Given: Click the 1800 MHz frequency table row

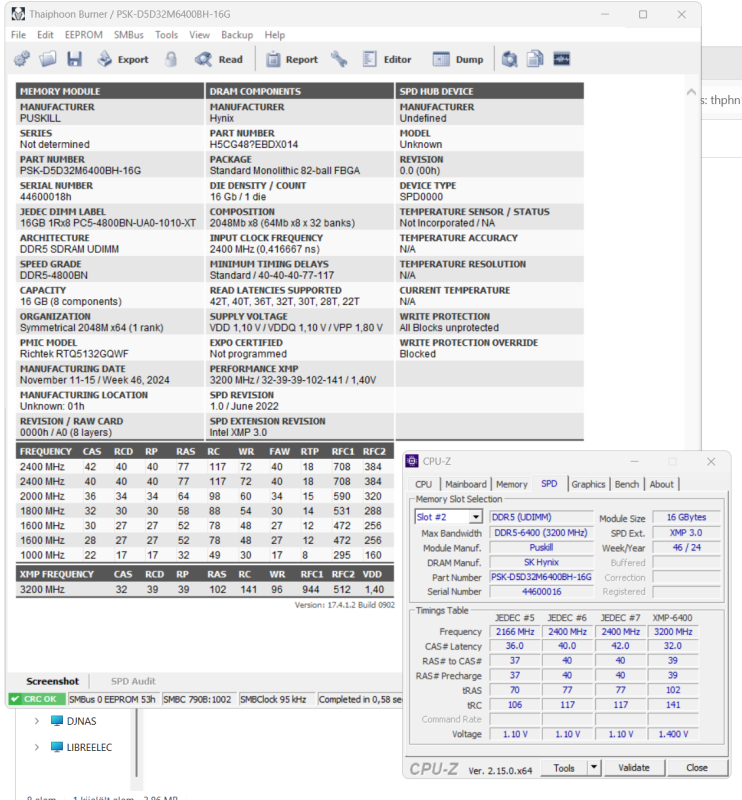Looking at the screenshot, I should coord(205,511).
